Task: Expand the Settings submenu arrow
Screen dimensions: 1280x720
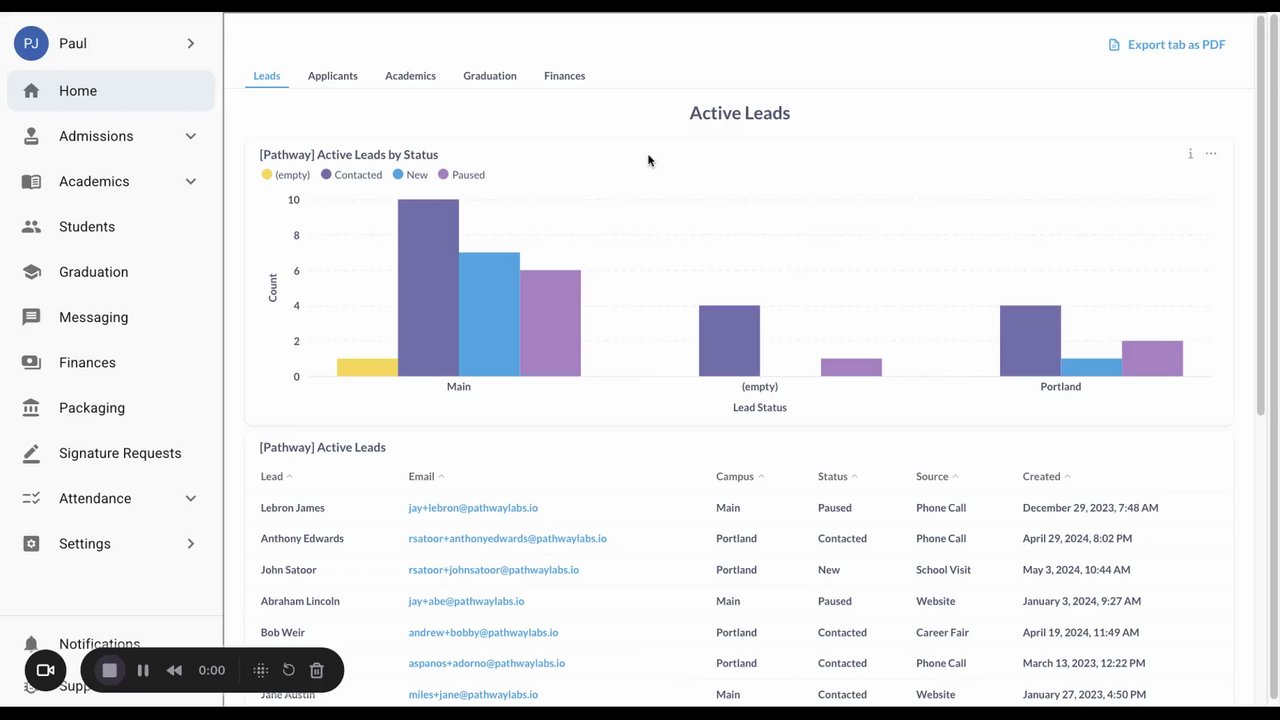Action: click(x=190, y=544)
